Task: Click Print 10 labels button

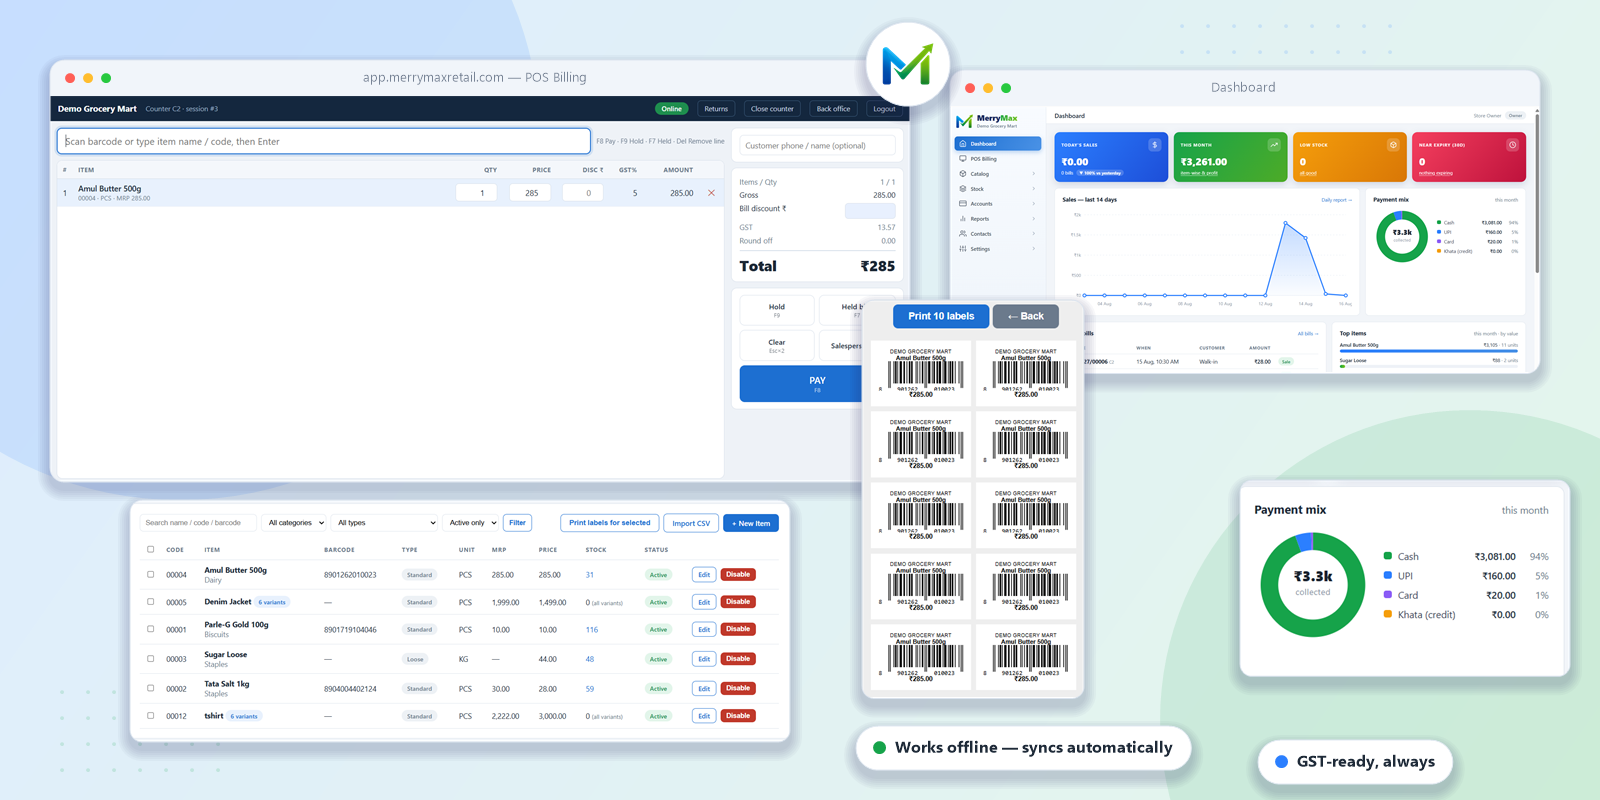Action: (x=941, y=316)
